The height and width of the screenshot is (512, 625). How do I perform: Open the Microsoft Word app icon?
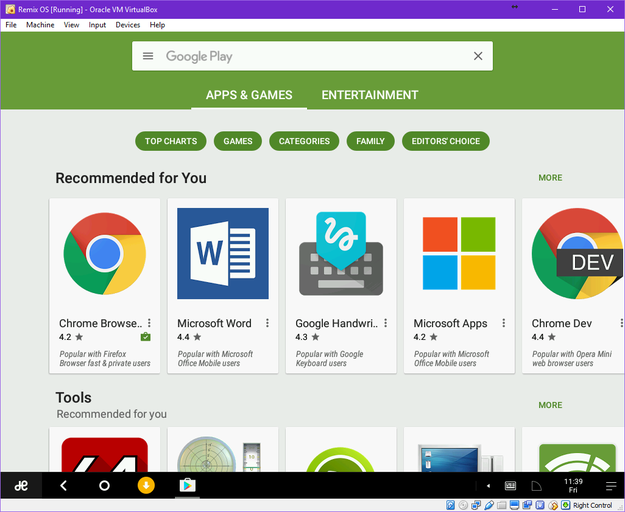(223, 253)
